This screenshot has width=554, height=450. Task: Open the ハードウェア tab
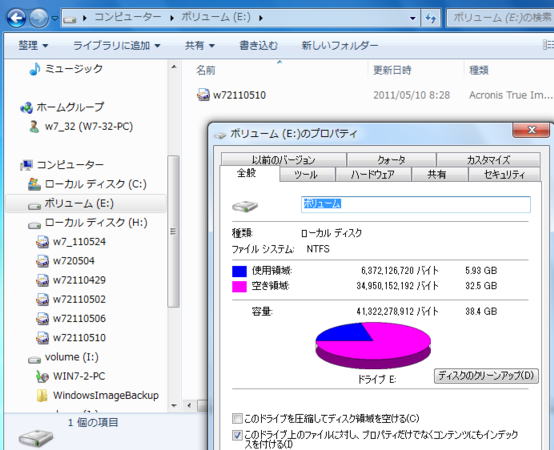tap(373, 174)
